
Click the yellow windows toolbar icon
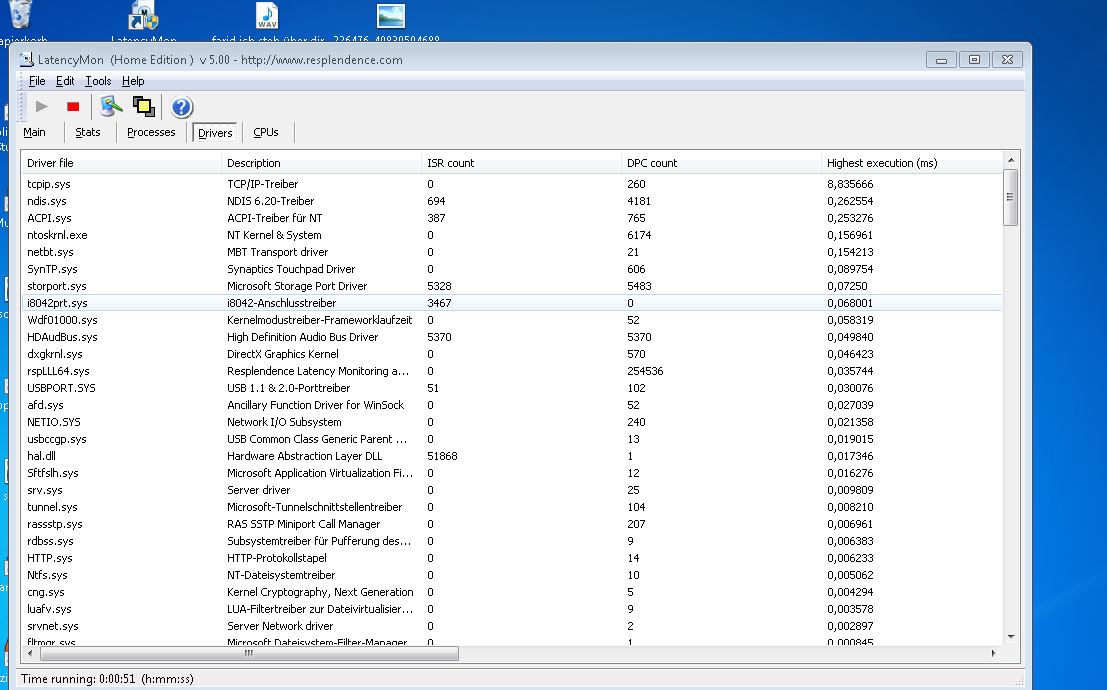(x=143, y=107)
